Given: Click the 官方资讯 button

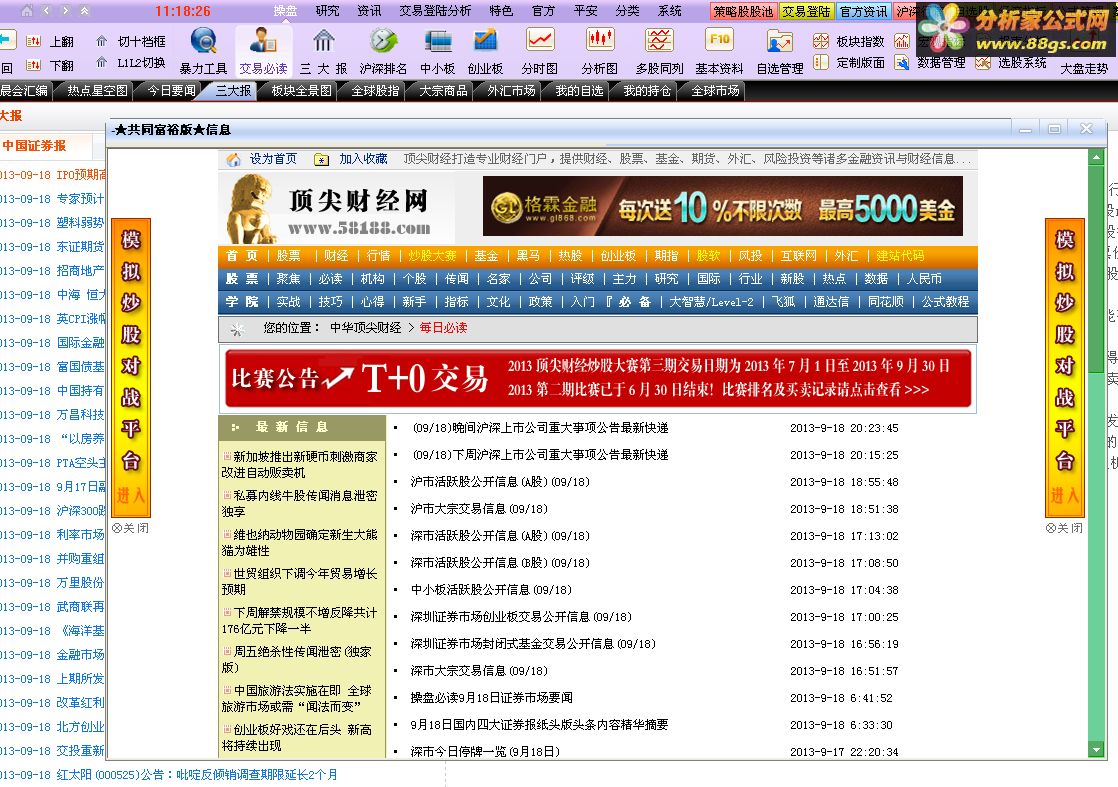Looking at the screenshot, I should tap(863, 11).
